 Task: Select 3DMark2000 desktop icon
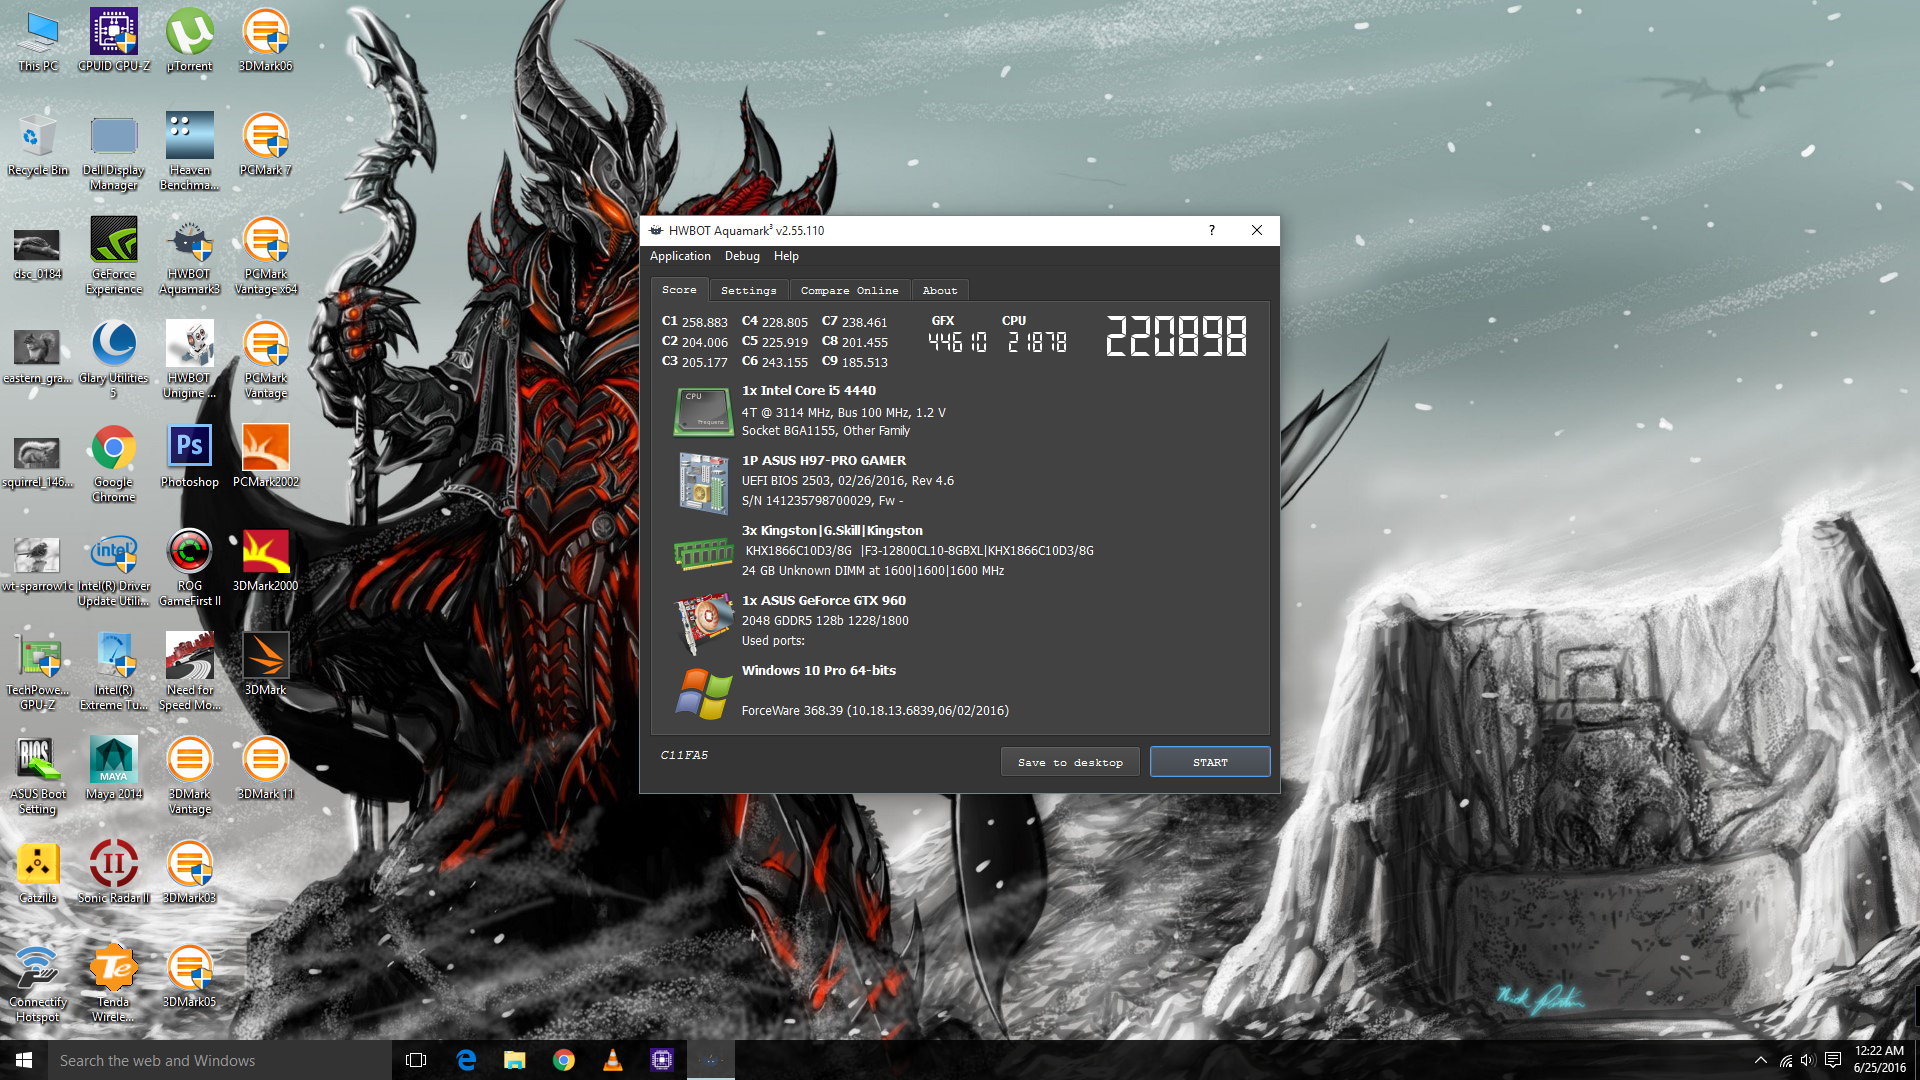point(266,561)
